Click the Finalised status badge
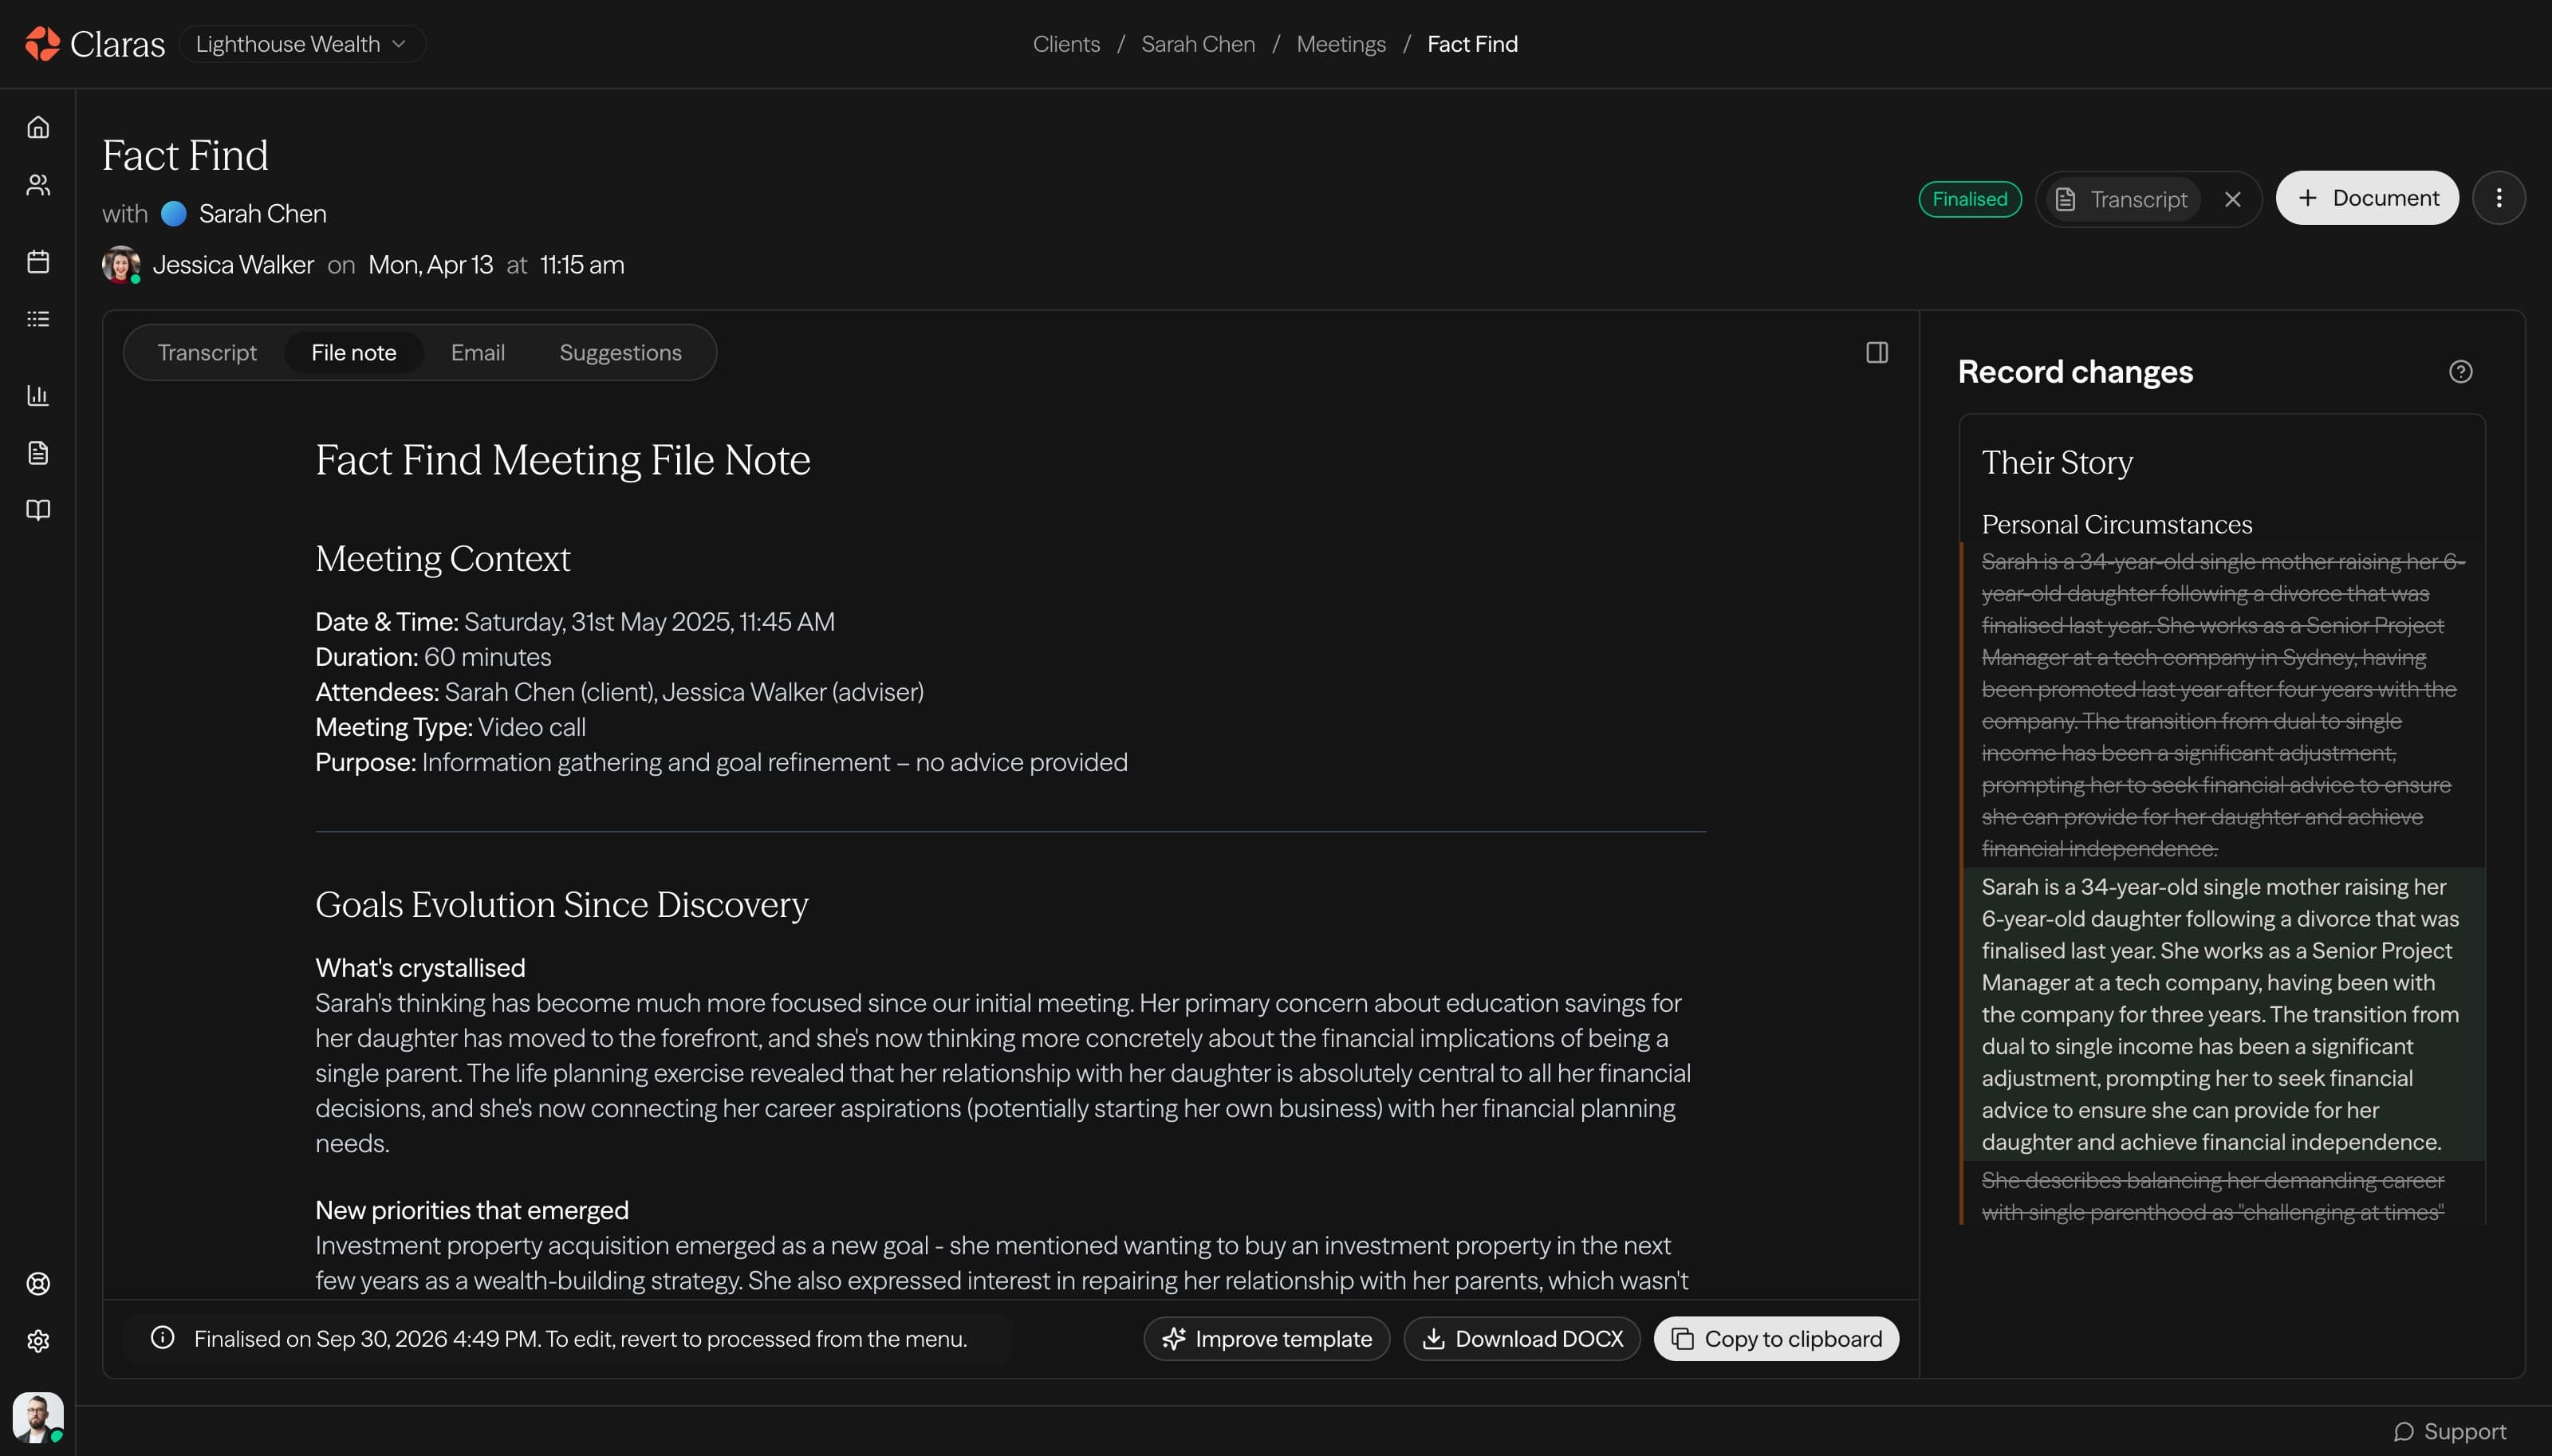This screenshot has height=1456, width=2552. point(1969,199)
